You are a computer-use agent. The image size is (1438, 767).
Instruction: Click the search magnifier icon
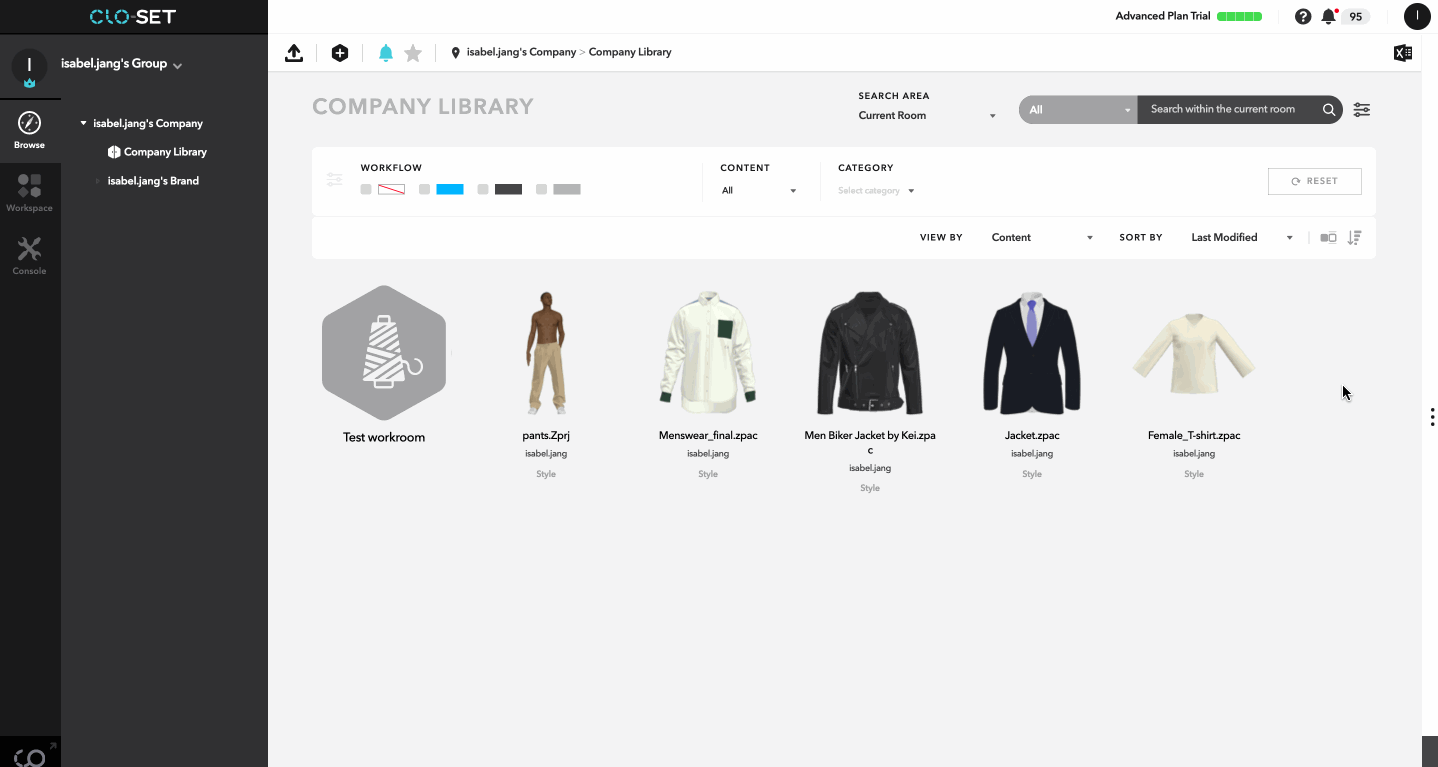(x=1329, y=109)
